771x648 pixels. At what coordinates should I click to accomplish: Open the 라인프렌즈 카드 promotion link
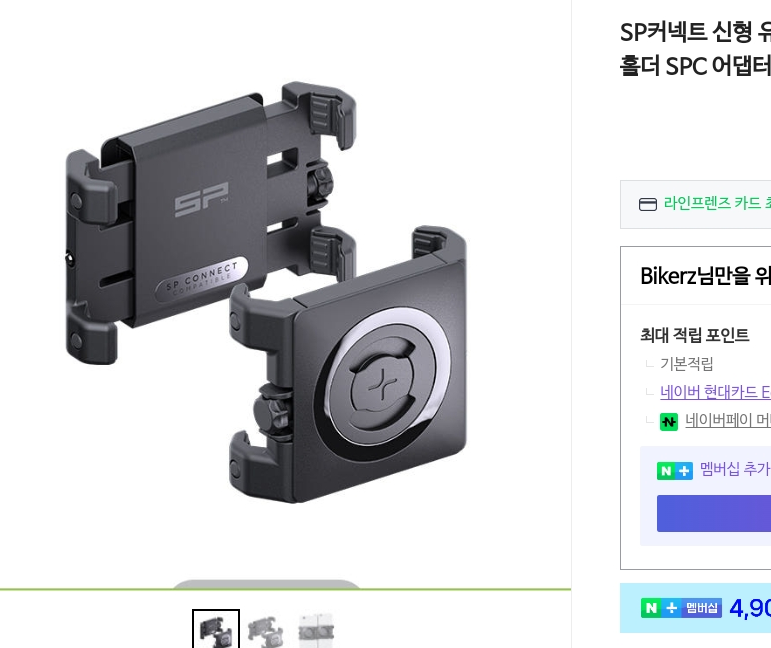click(x=717, y=203)
